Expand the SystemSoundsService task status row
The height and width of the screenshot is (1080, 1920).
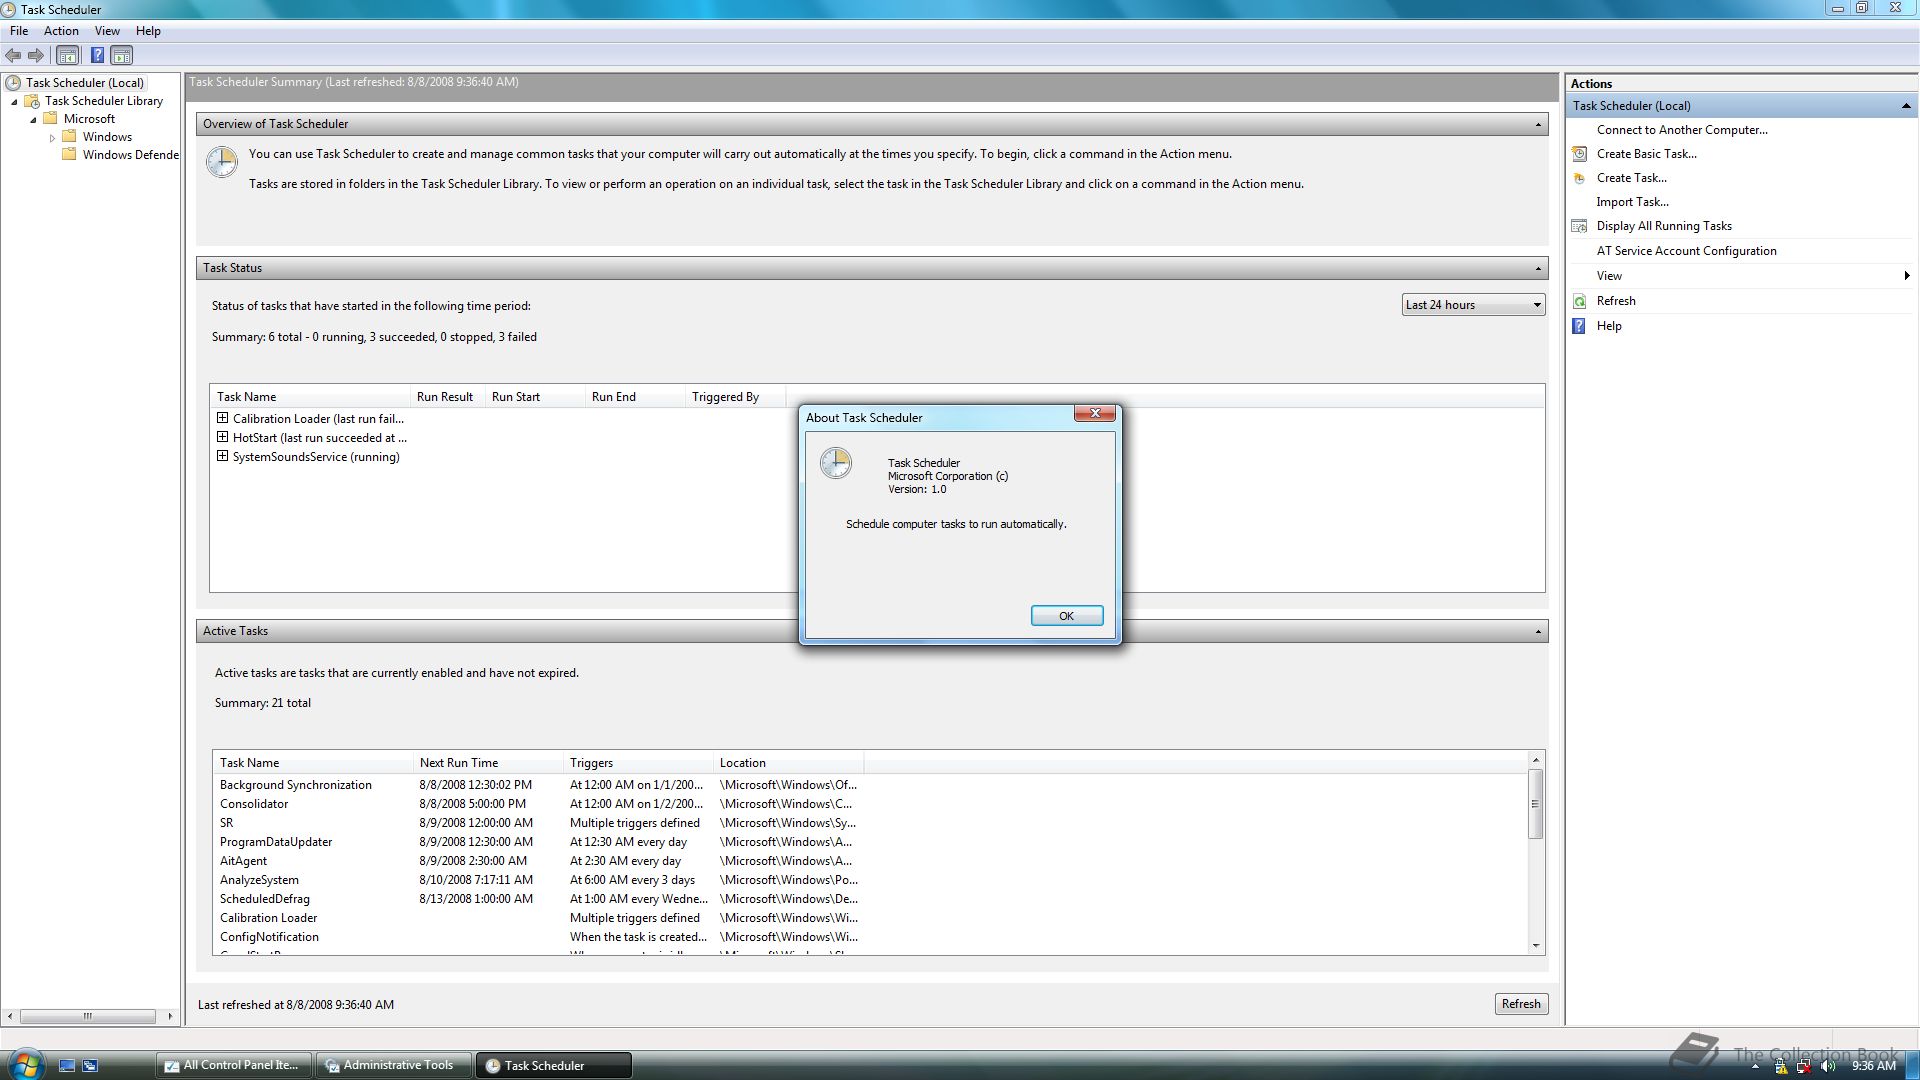222,456
